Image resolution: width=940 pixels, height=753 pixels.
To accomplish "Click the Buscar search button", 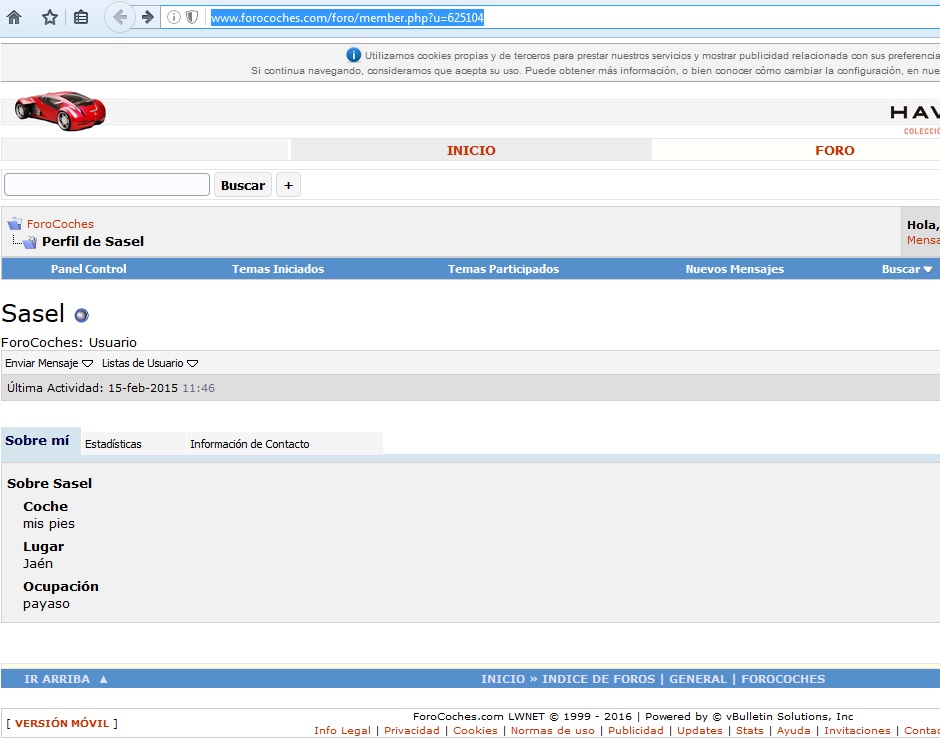I will [243, 185].
